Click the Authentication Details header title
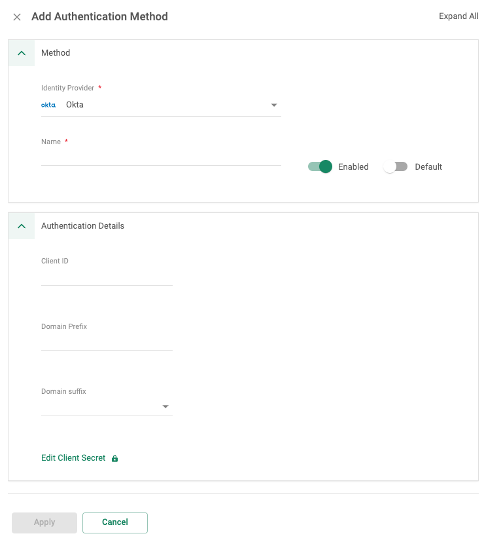This screenshot has height=540, width=484. (x=83, y=226)
